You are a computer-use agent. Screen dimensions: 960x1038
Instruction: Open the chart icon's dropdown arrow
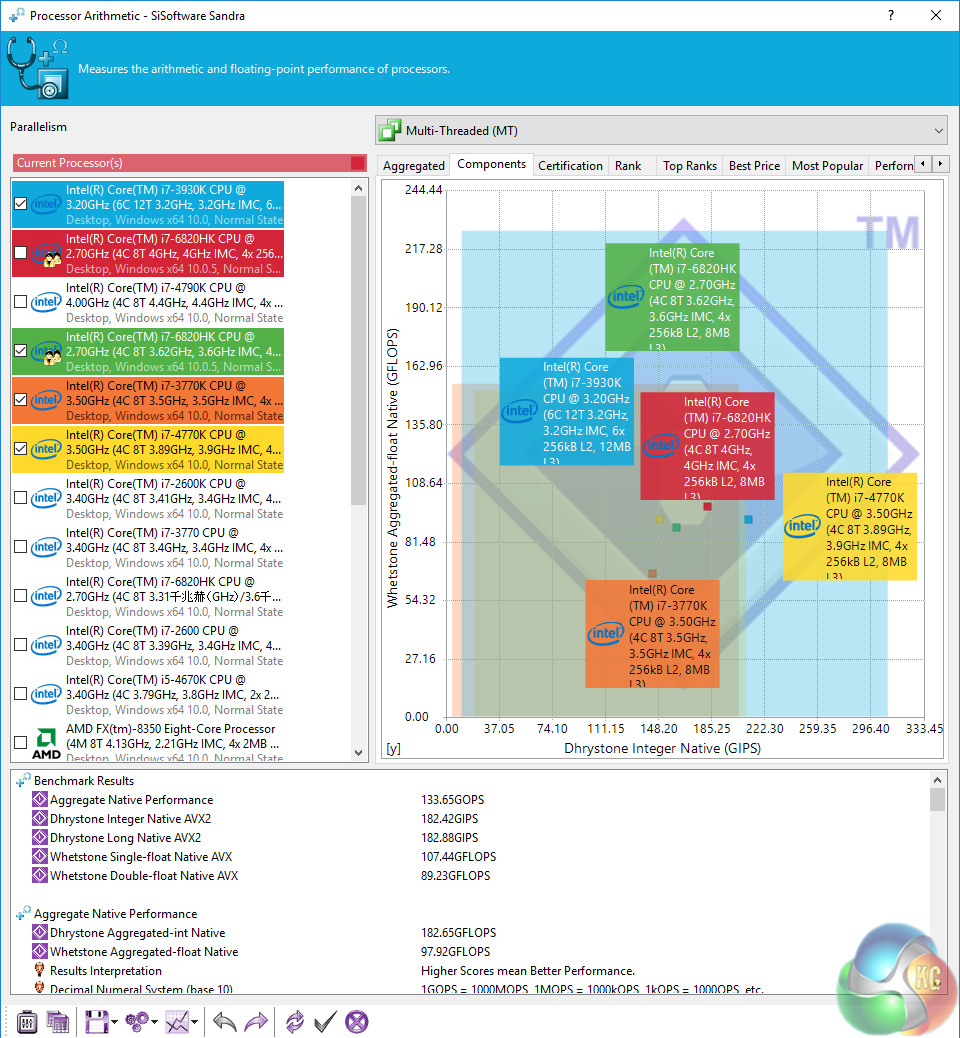pos(195,1022)
